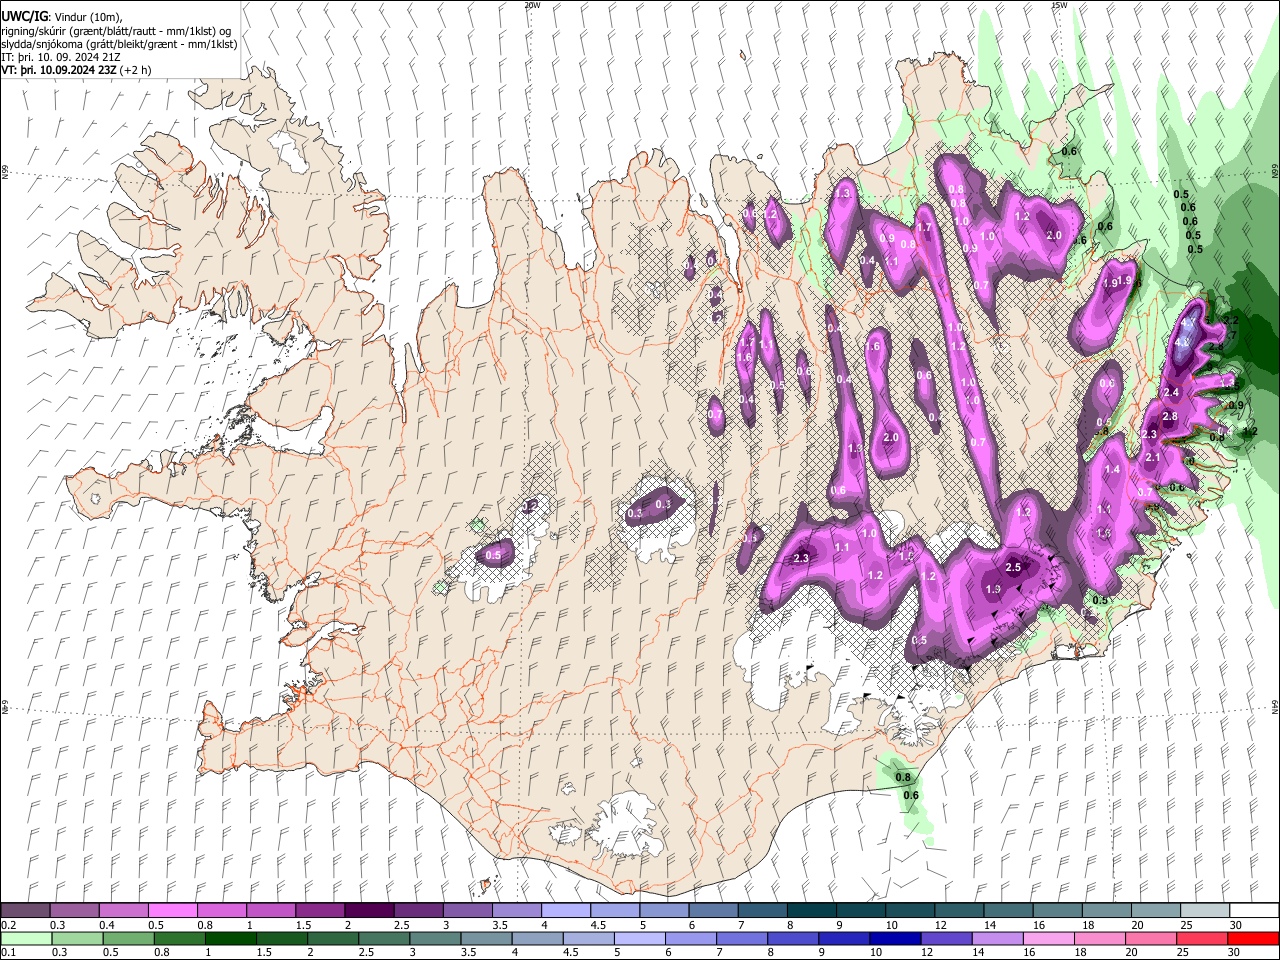The height and width of the screenshot is (960, 1280).
Task: Click the red 30 mm swatch in the rain legend
Action: coord(1254,938)
